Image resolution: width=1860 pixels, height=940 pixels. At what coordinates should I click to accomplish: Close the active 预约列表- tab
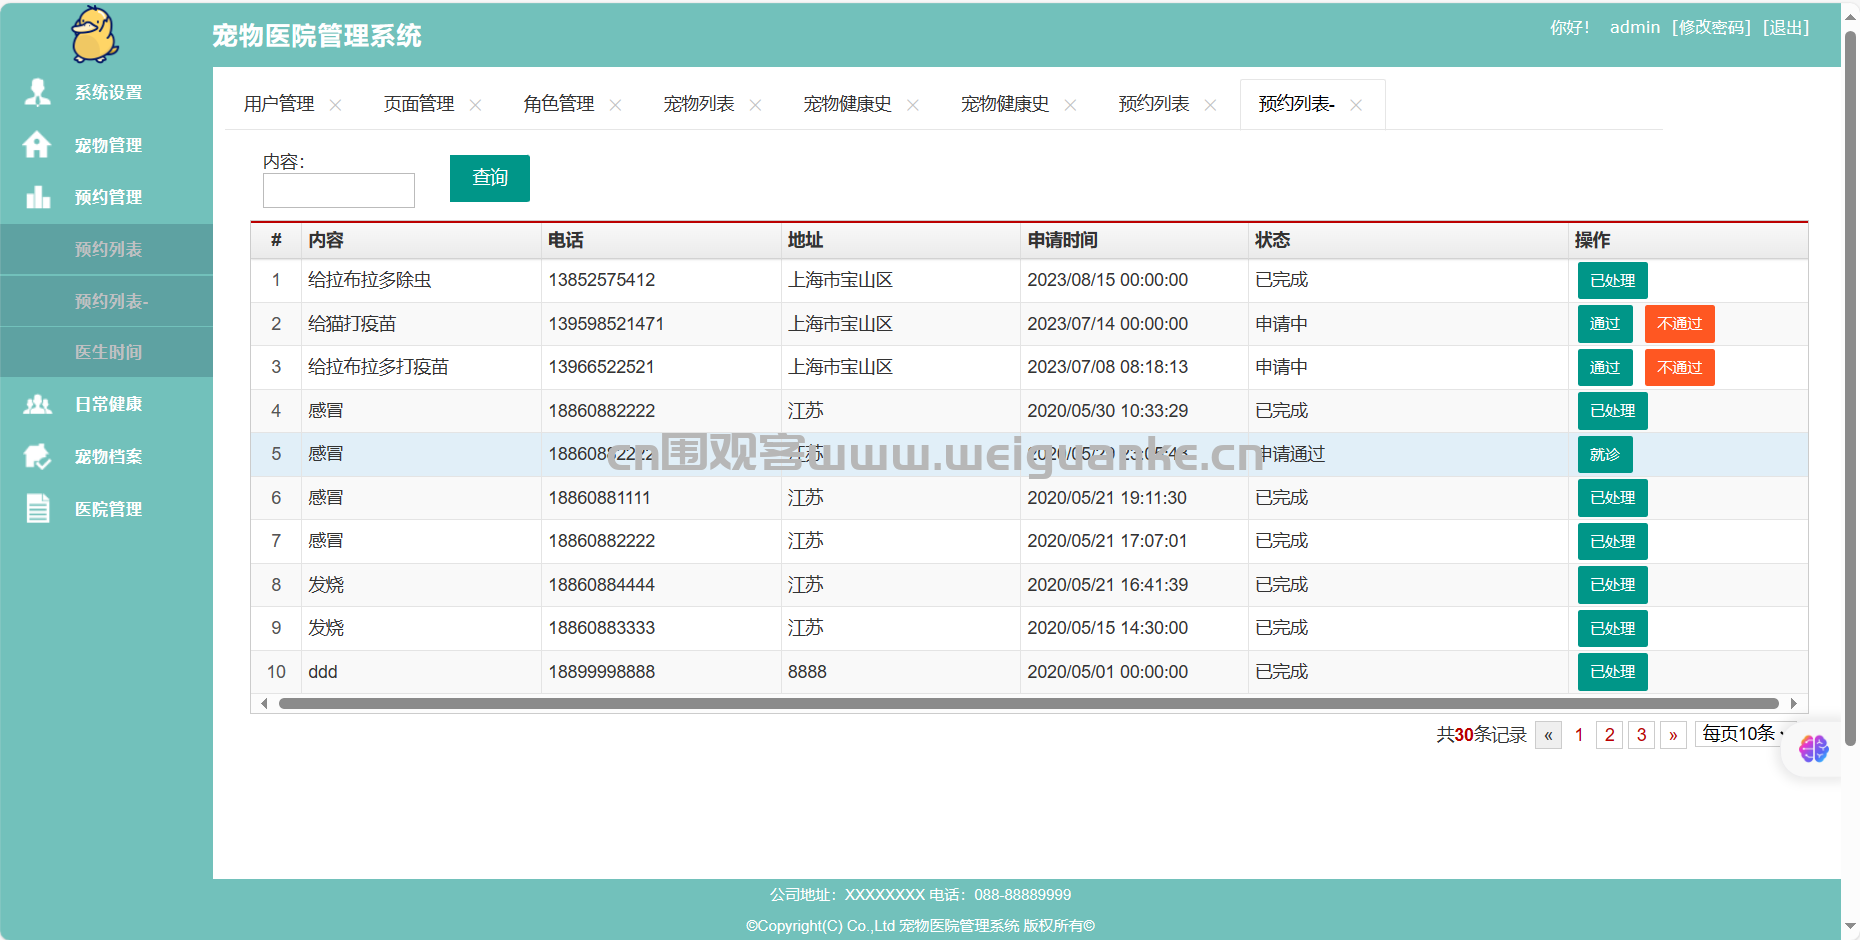pos(1355,105)
